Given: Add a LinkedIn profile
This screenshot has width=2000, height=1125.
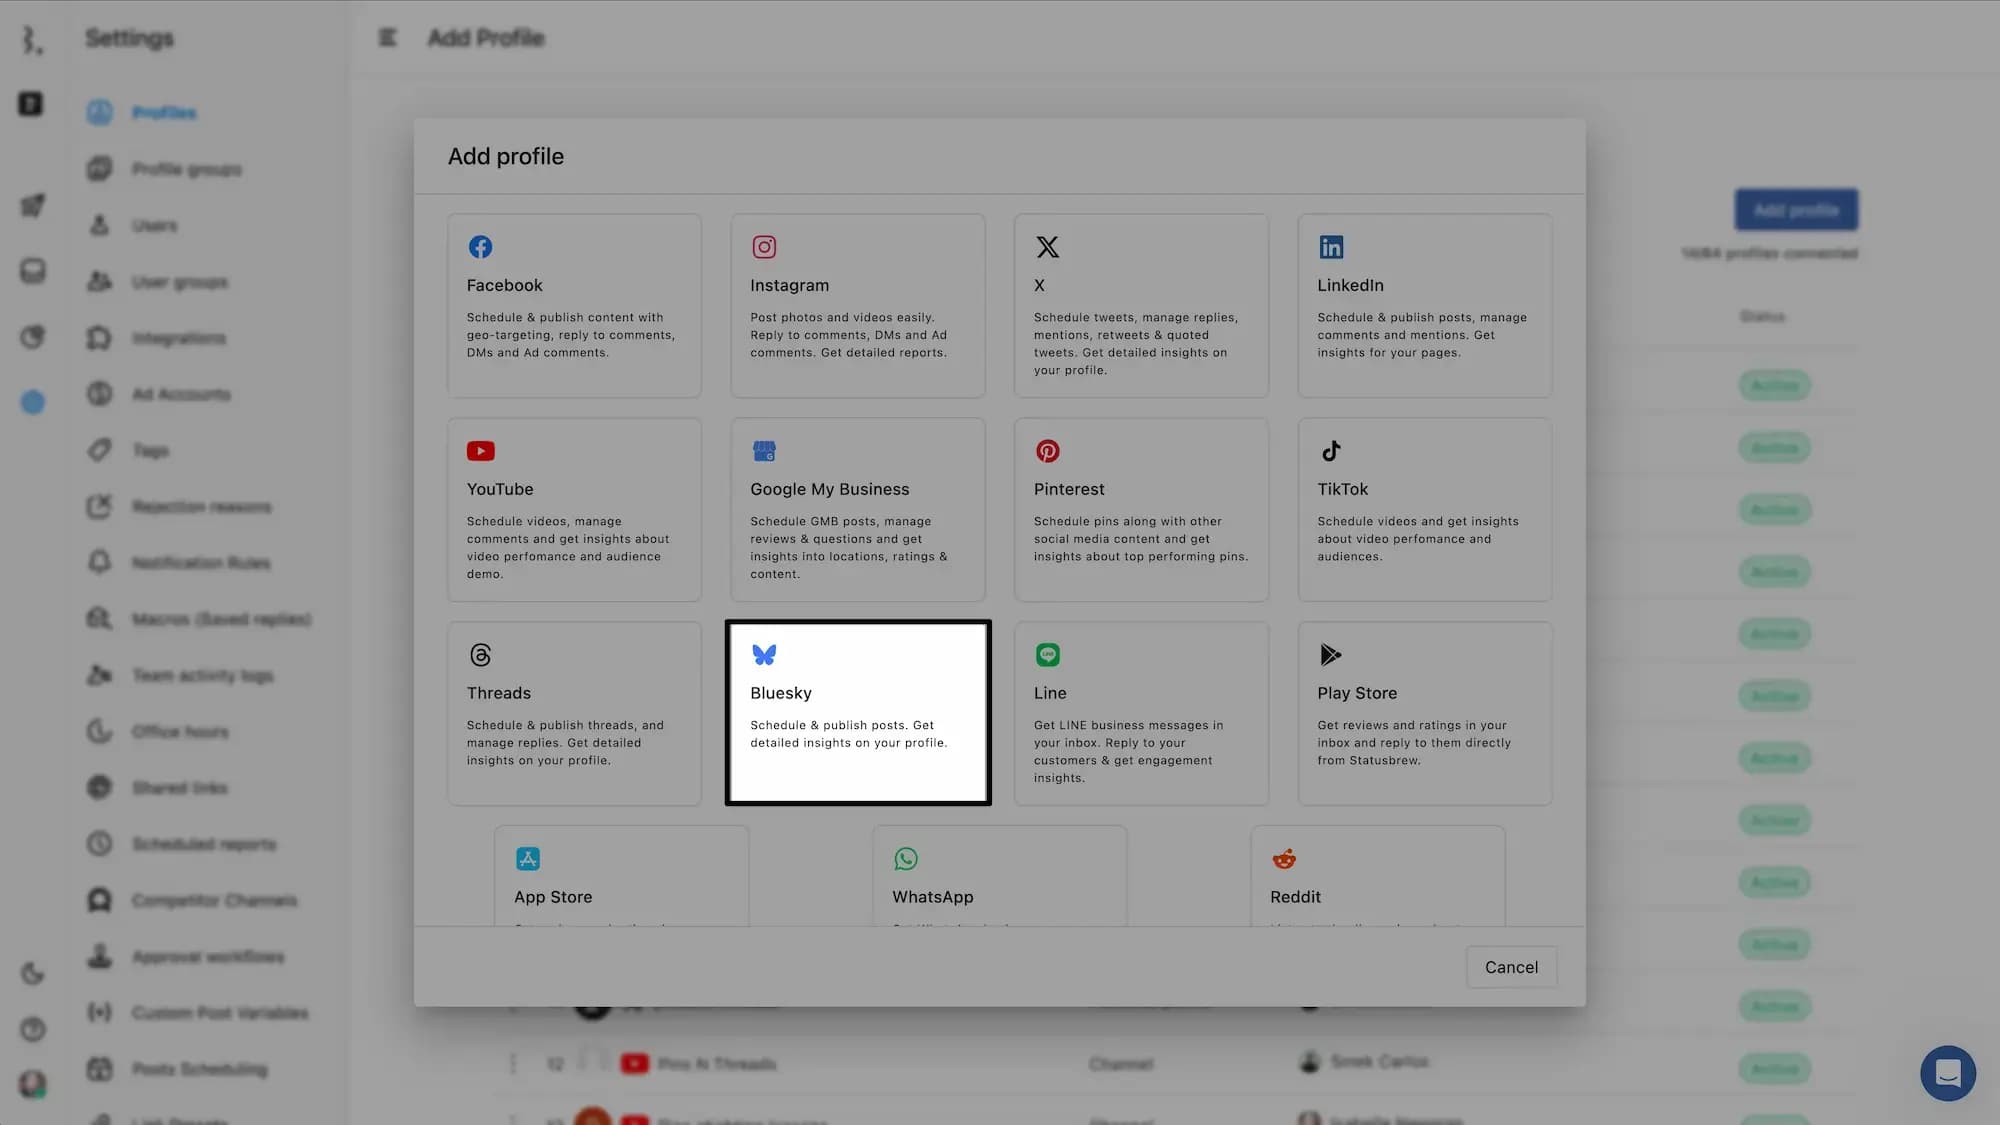Looking at the screenshot, I should [1424, 305].
